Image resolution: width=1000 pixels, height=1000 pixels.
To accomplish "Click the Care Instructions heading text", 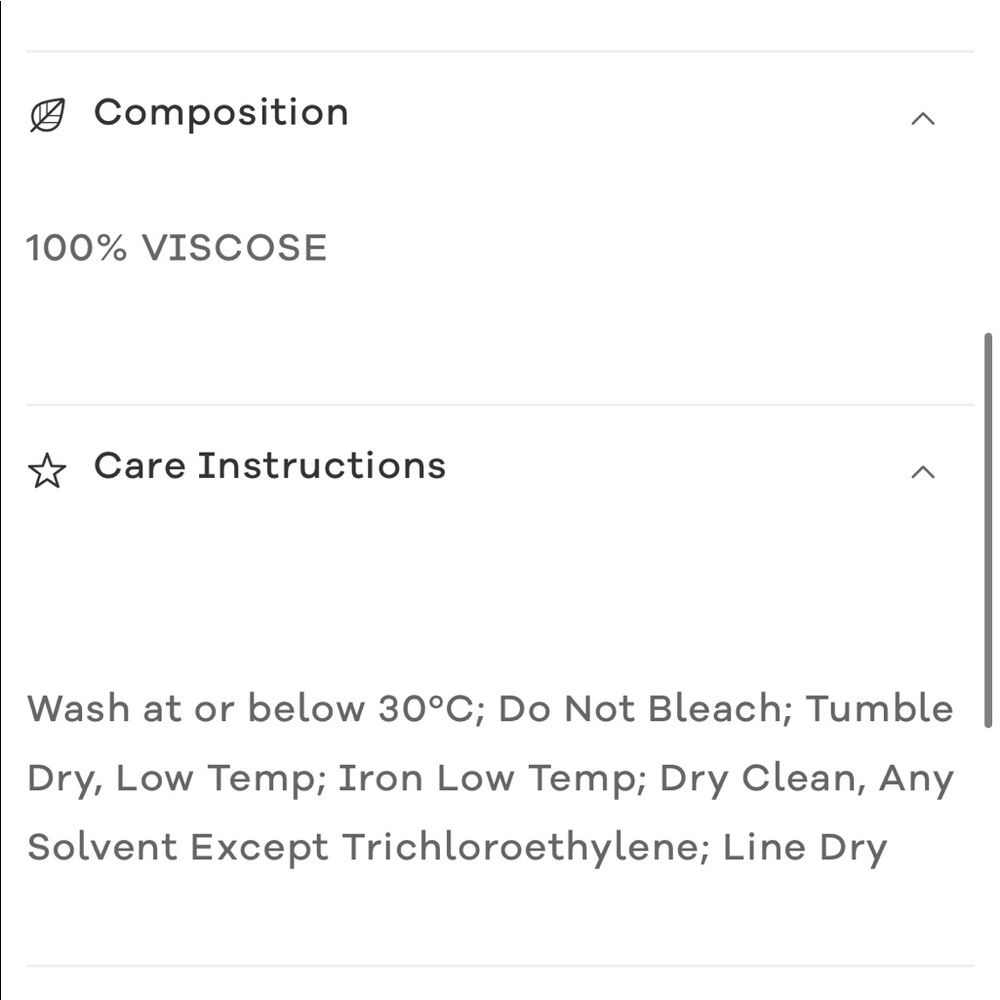I will [x=270, y=465].
